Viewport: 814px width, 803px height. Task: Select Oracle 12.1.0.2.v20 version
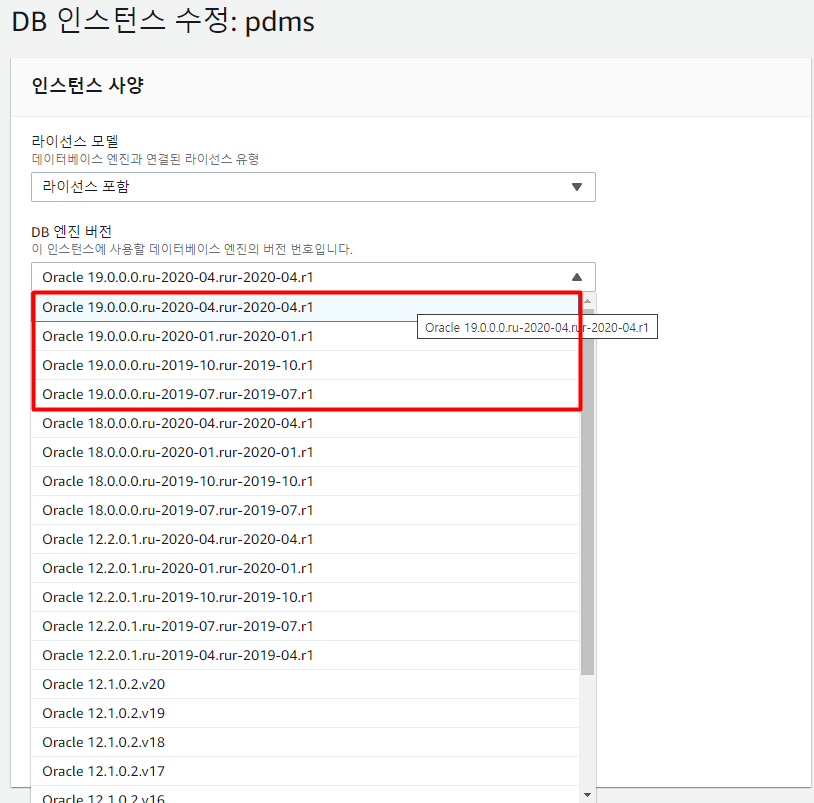coord(305,685)
